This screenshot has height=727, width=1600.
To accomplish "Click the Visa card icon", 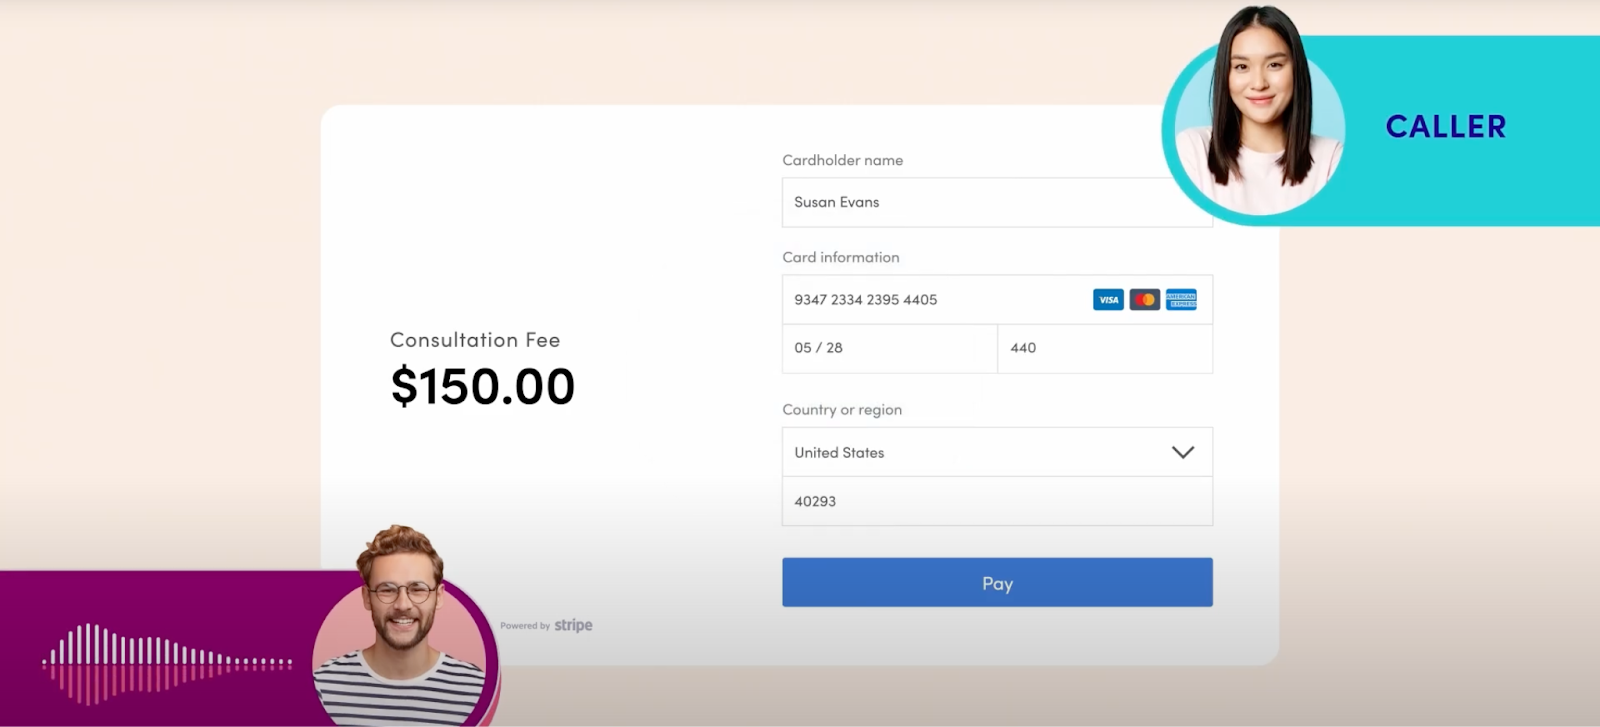I will pos(1108,300).
